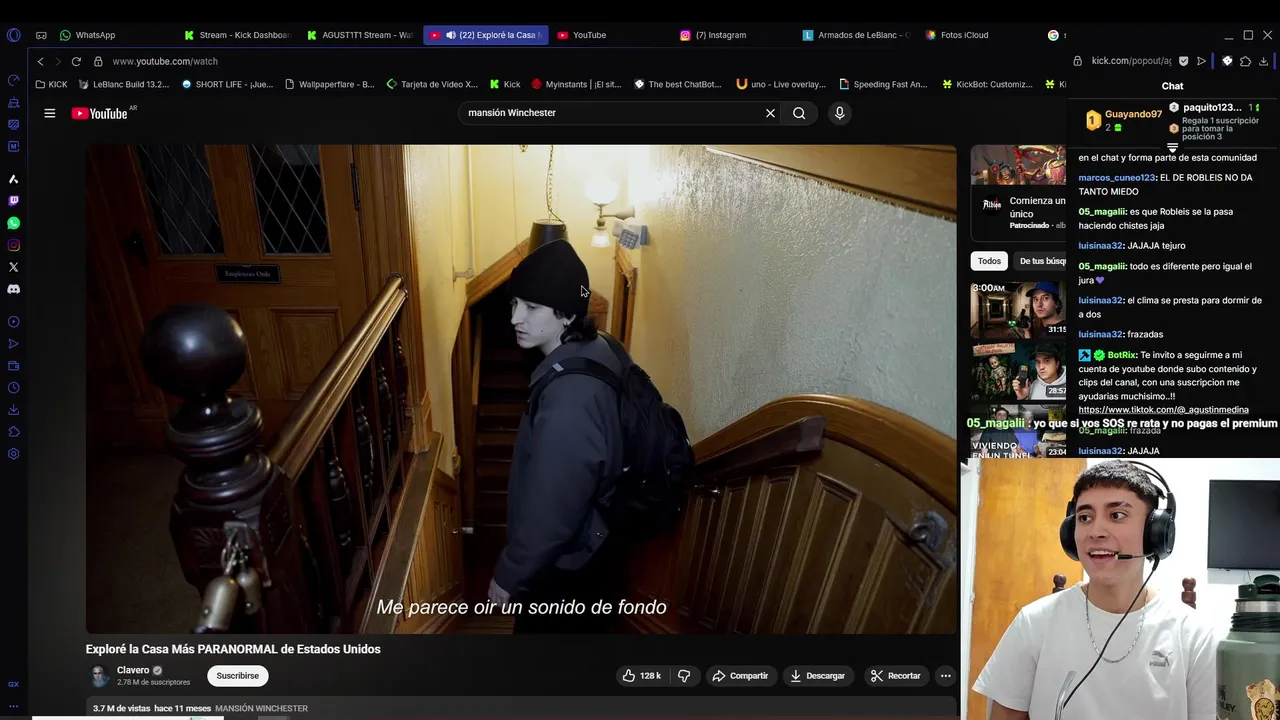Open downloads icon in Opera sidebar
The height and width of the screenshot is (720, 1280).
point(13,410)
